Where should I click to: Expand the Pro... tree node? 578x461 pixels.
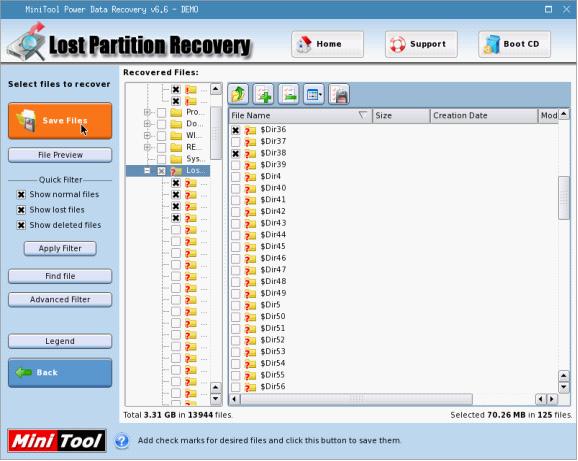coord(147,112)
